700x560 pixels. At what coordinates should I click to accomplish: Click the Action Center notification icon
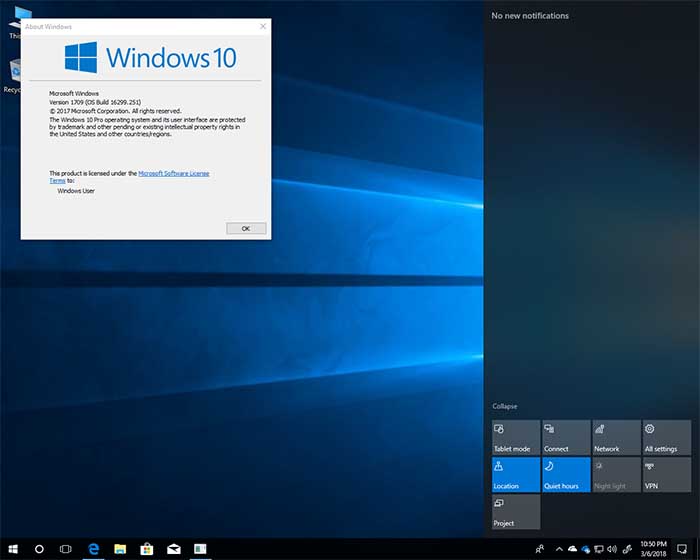tap(684, 549)
